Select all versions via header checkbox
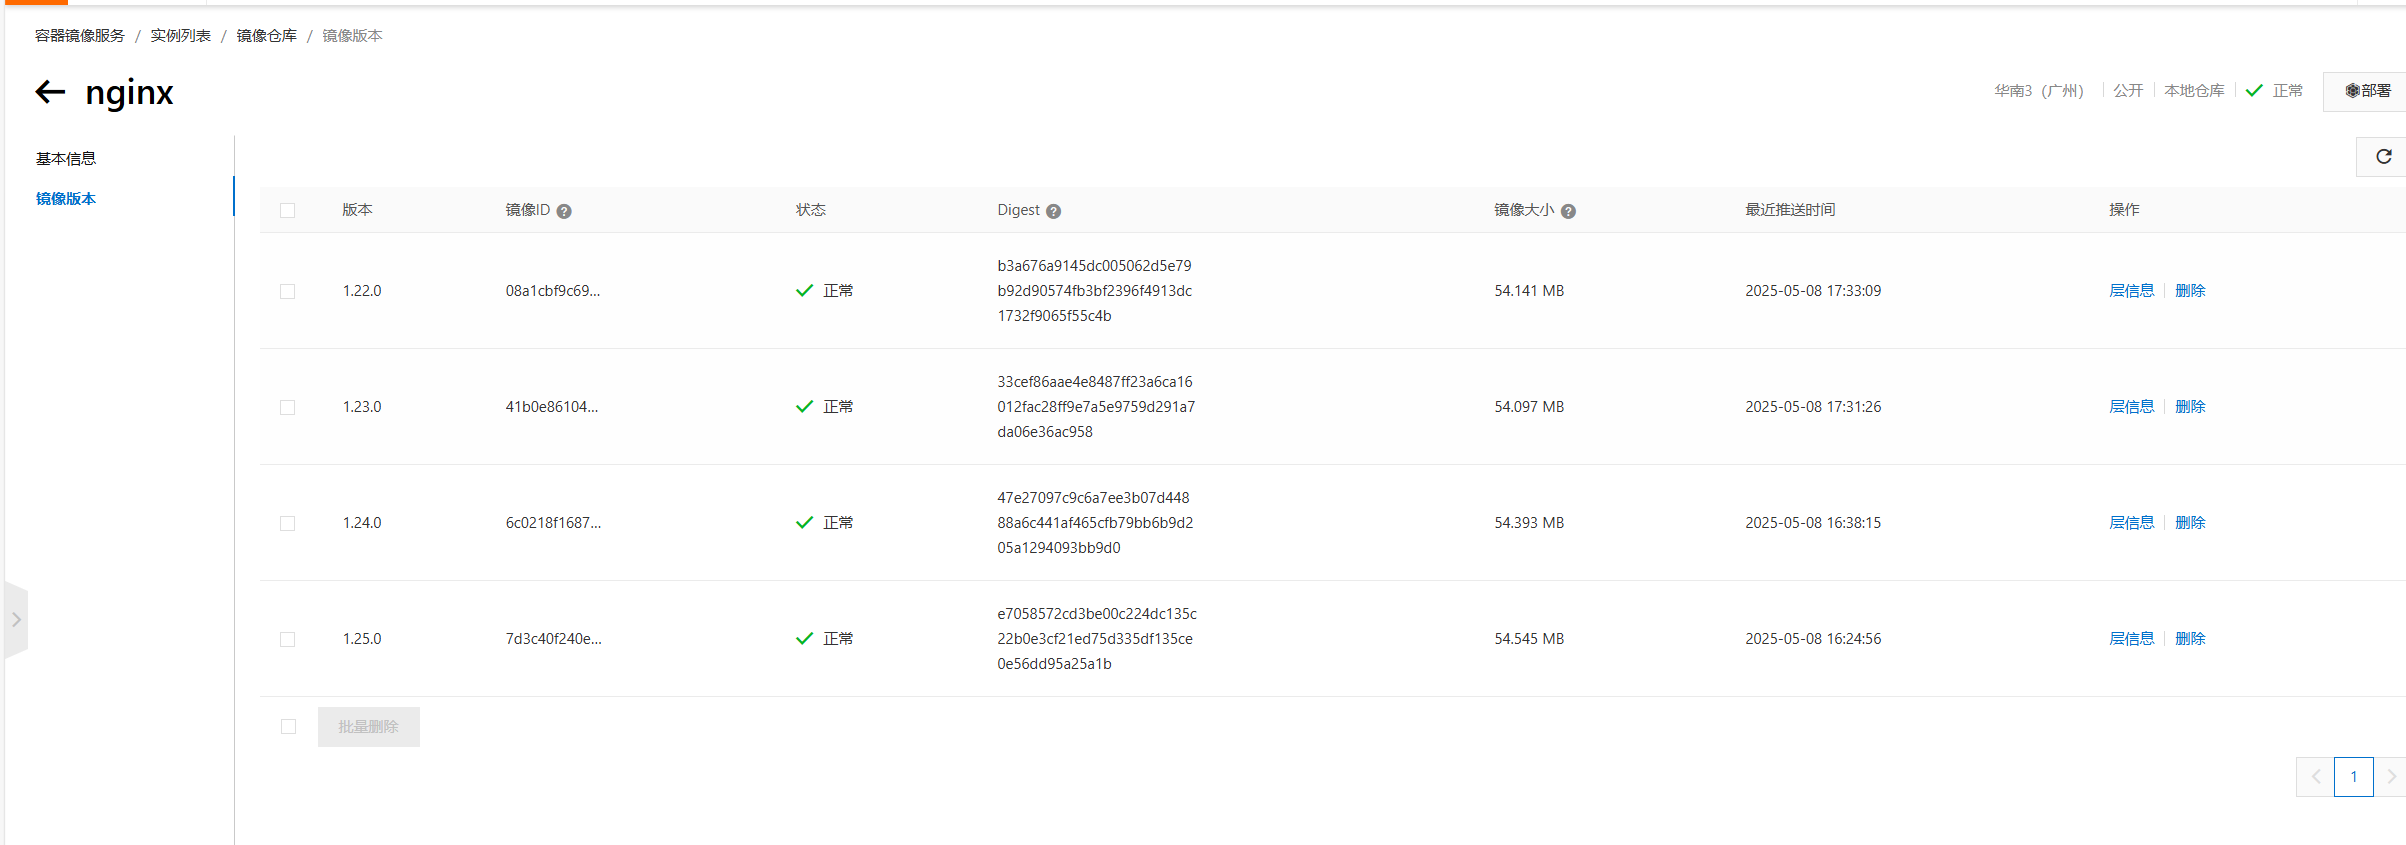 pyautogui.click(x=288, y=210)
